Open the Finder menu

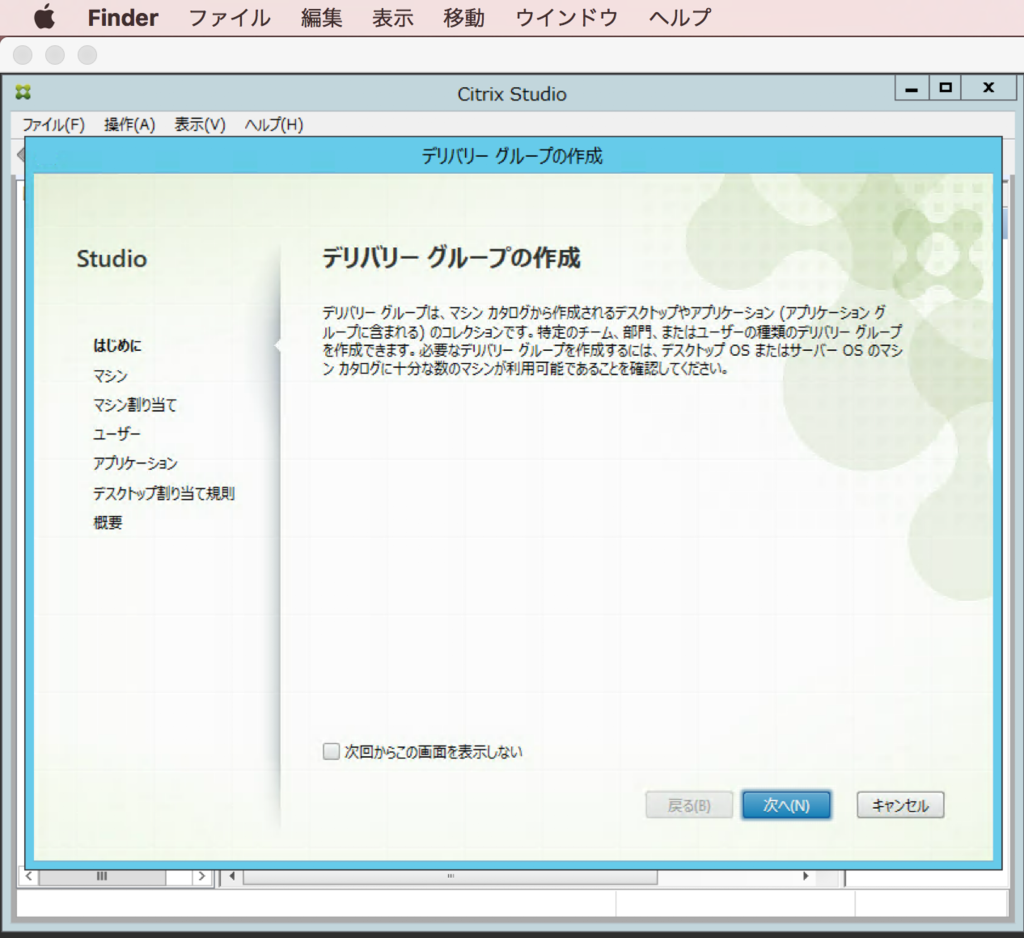click(123, 18)
